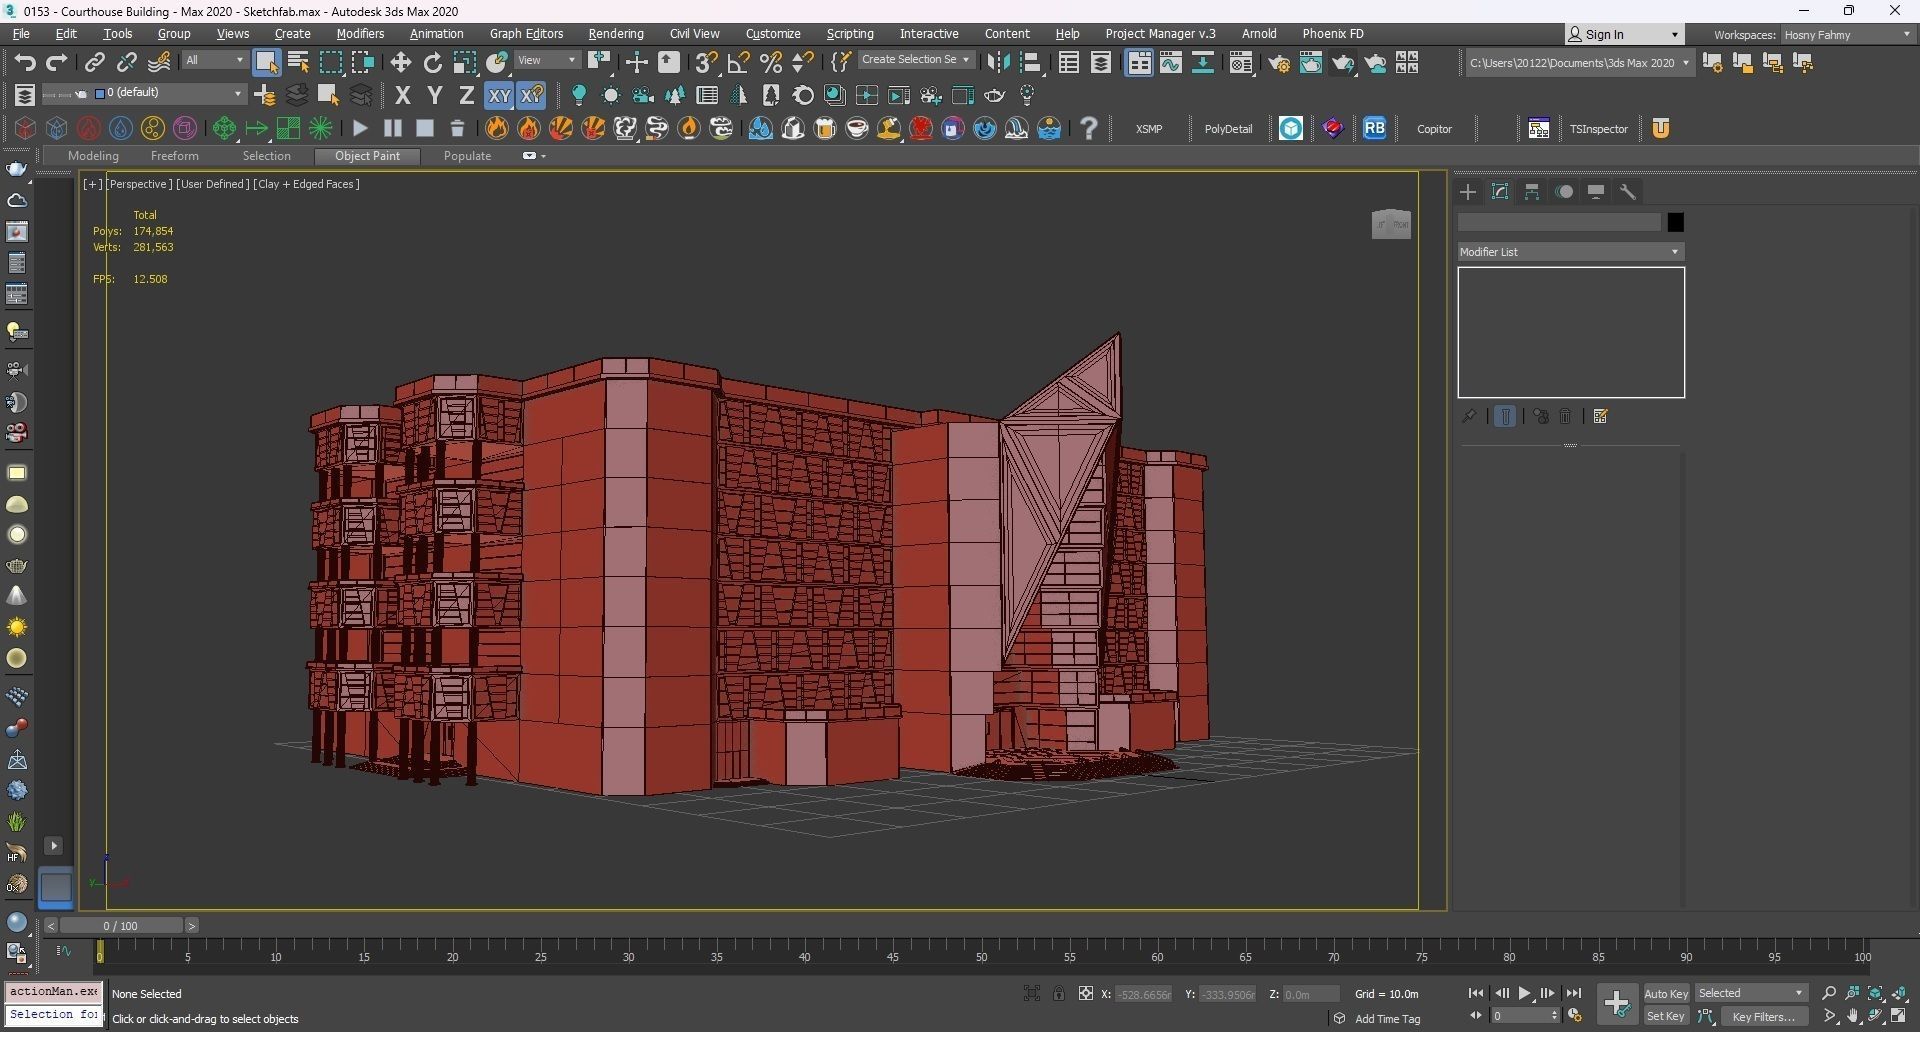Open the Modifiers menu
Image resolution: width=1920 pixels, height=1040 pixels.
[360, 34]
